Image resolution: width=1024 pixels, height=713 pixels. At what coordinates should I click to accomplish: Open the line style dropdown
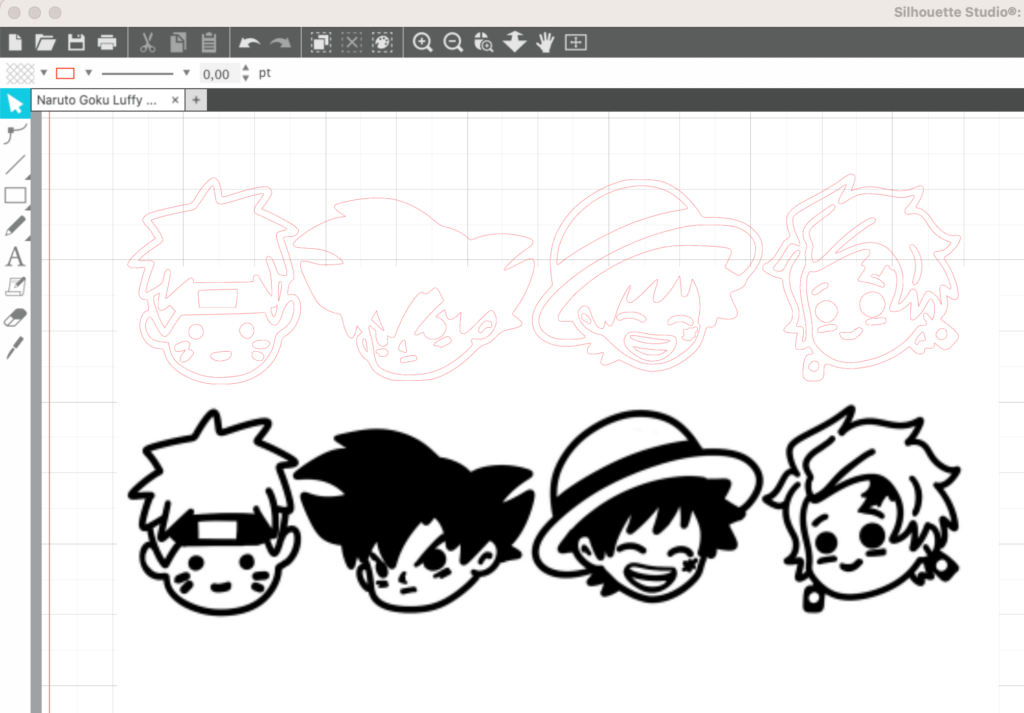(x=186, y=73)
